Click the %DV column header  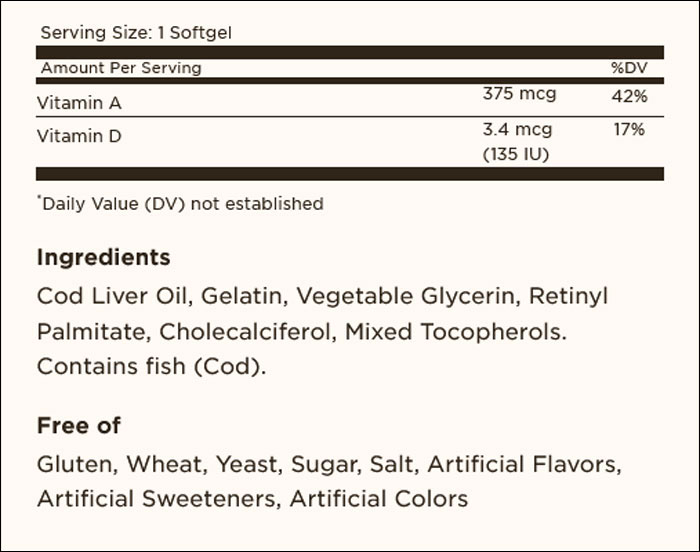tap(629, 68)
